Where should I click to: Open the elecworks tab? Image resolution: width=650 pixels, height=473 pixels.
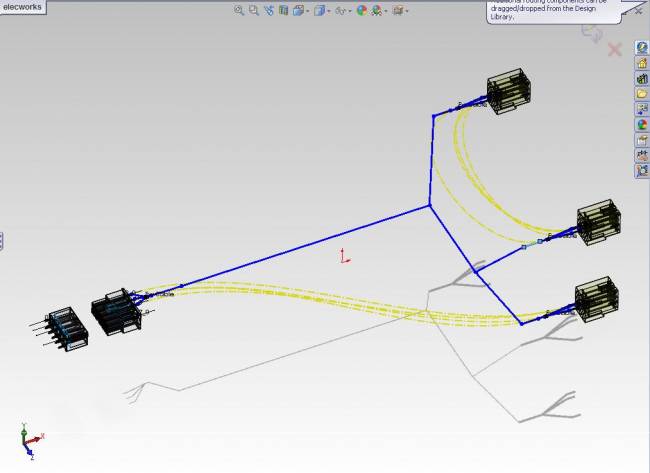click(22, 7)
